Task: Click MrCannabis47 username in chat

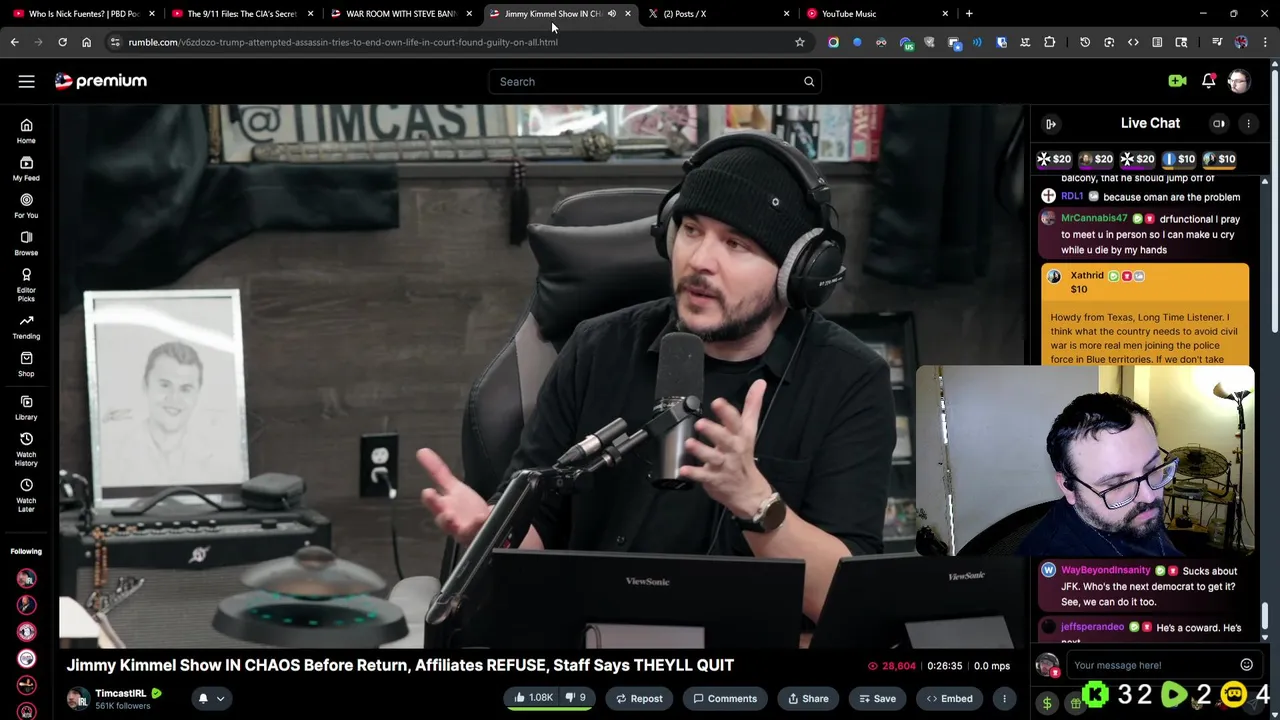Action: [x=1094, y=218]
